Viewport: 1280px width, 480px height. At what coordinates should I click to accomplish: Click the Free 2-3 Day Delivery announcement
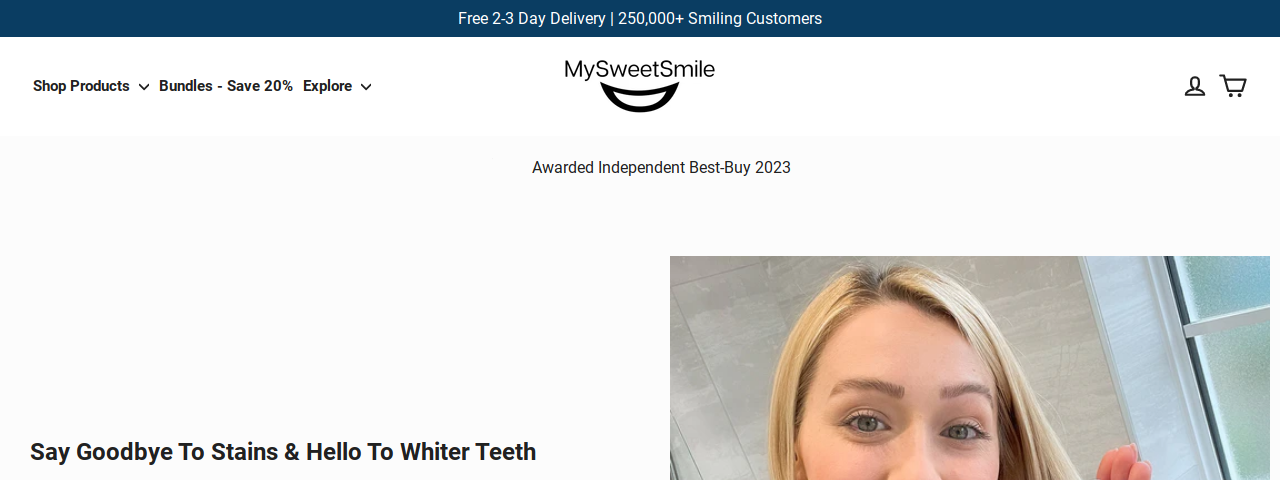pos(532,18)
